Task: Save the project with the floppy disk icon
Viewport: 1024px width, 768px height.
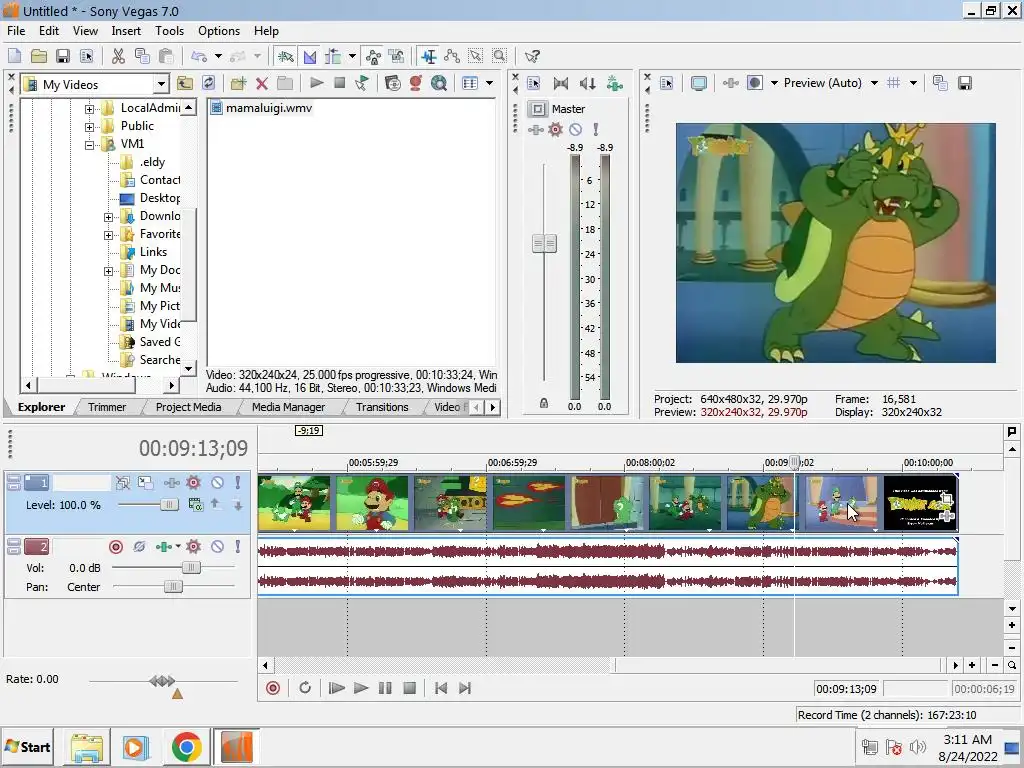Action: pyautogui.click(x=63, y=56)
